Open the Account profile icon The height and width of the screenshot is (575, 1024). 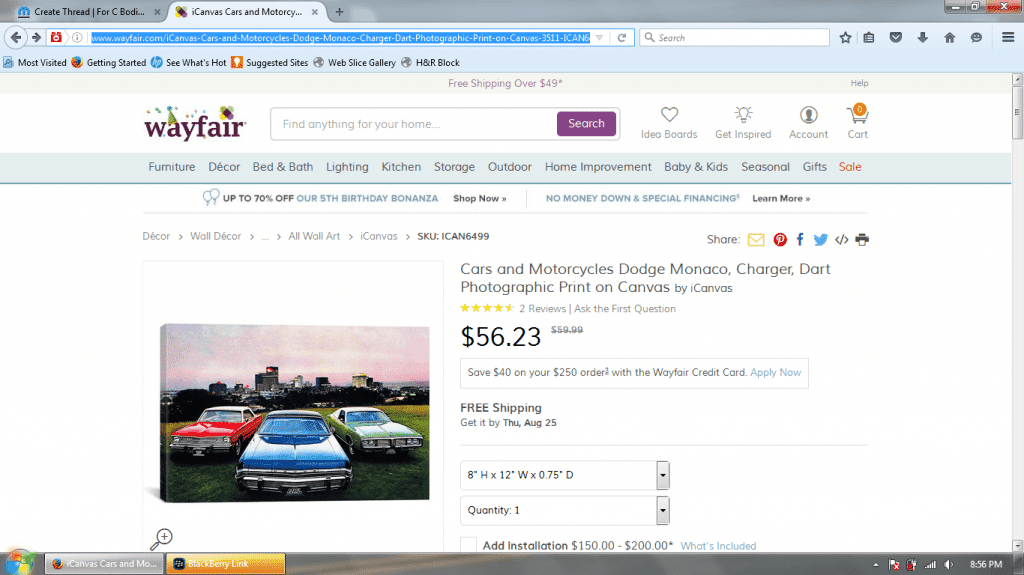coord(808,115)
